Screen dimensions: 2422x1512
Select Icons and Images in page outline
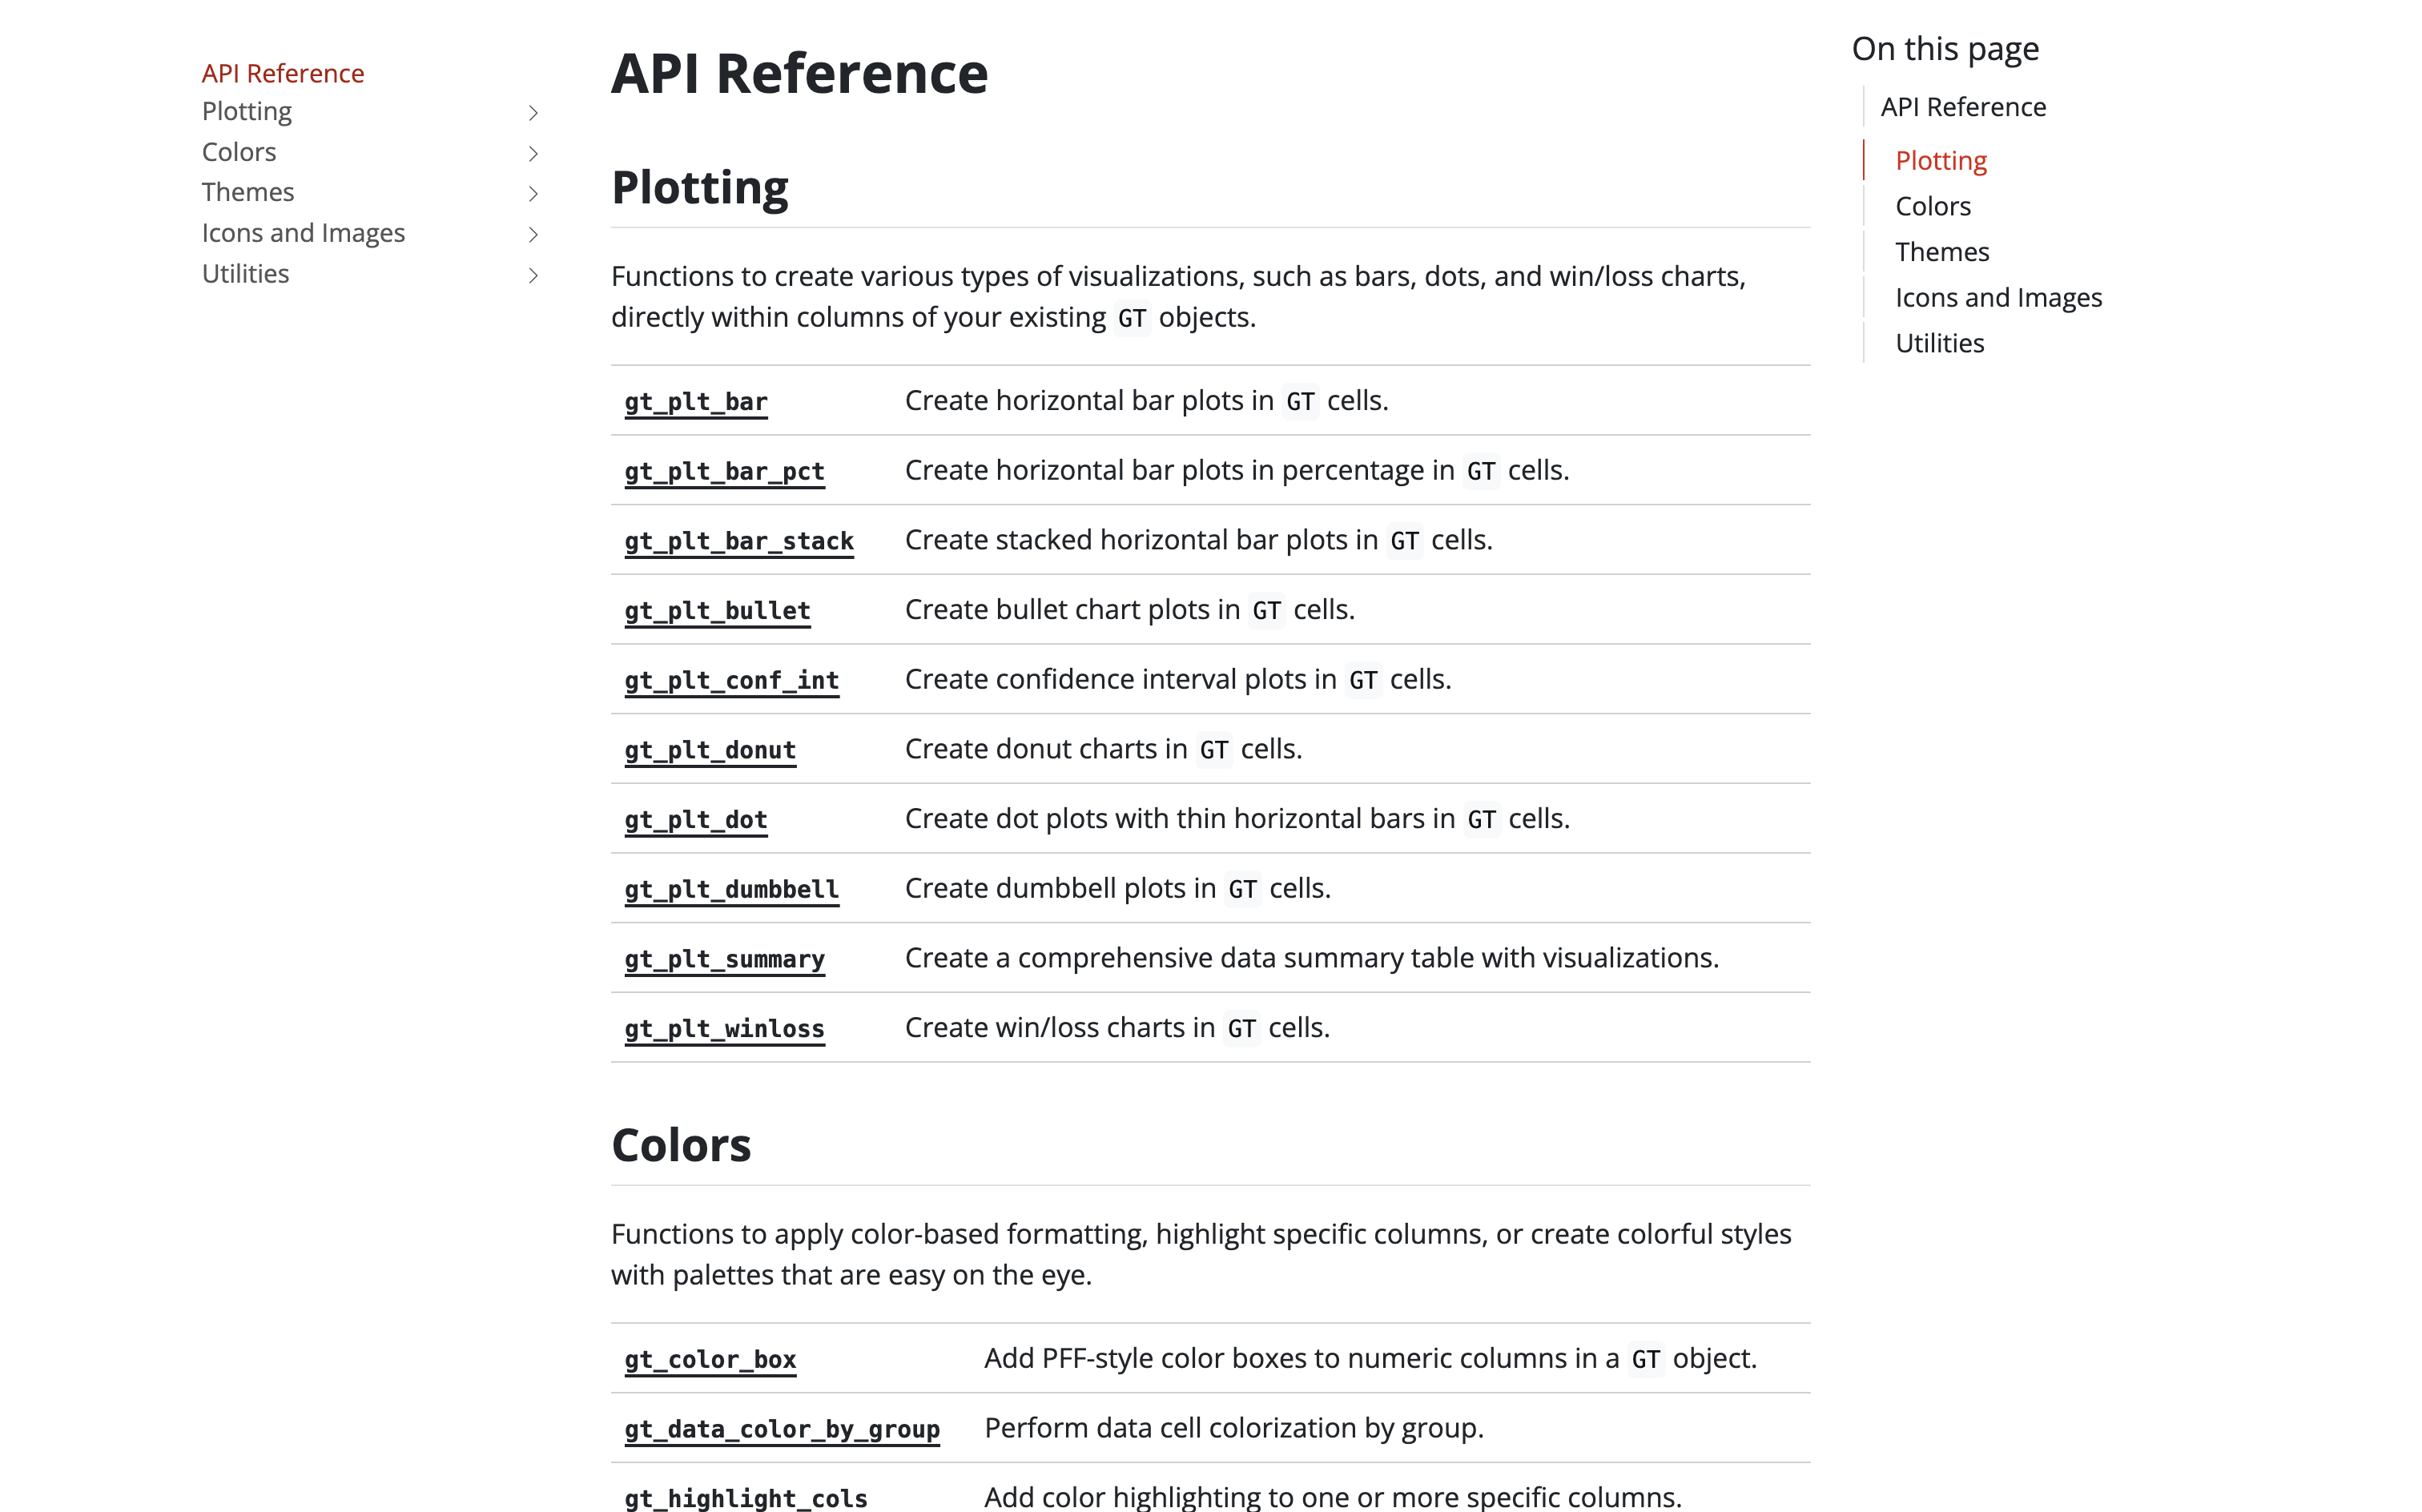point(1998,298)
